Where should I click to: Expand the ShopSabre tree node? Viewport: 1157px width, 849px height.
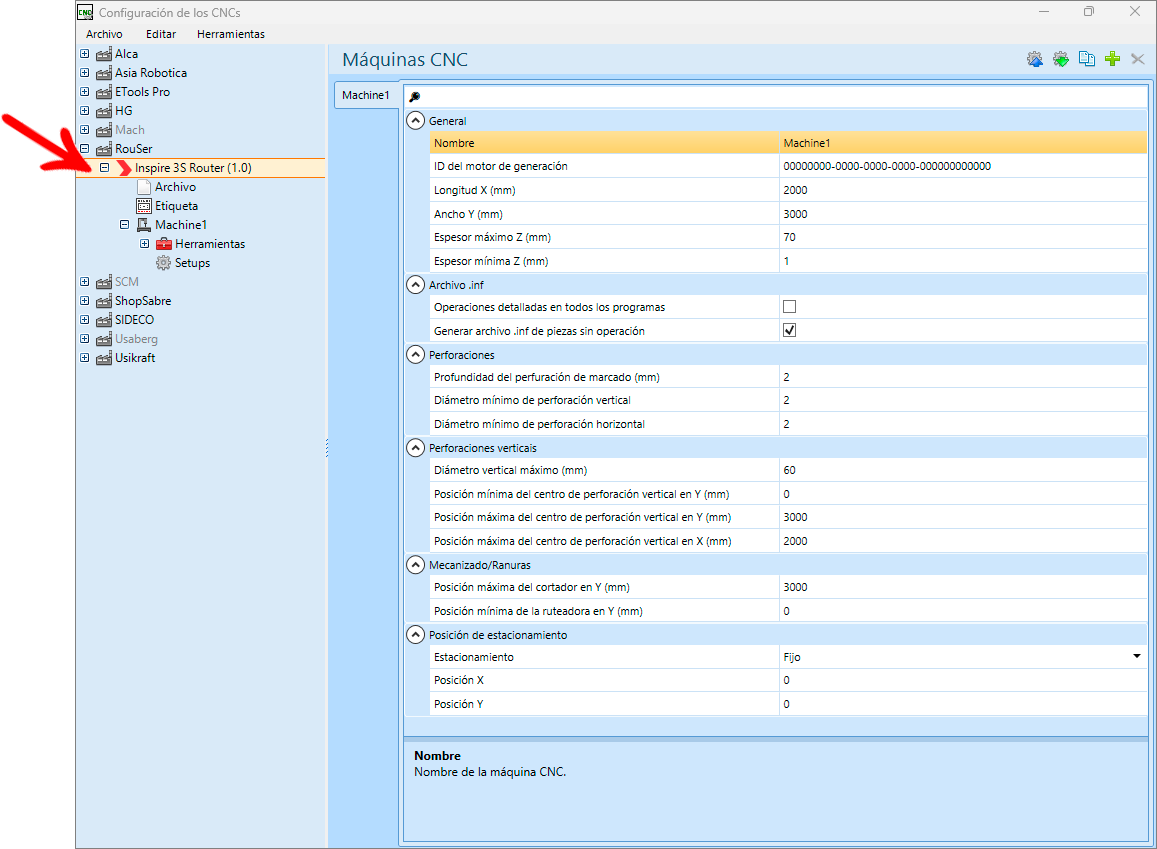[85, 301]
